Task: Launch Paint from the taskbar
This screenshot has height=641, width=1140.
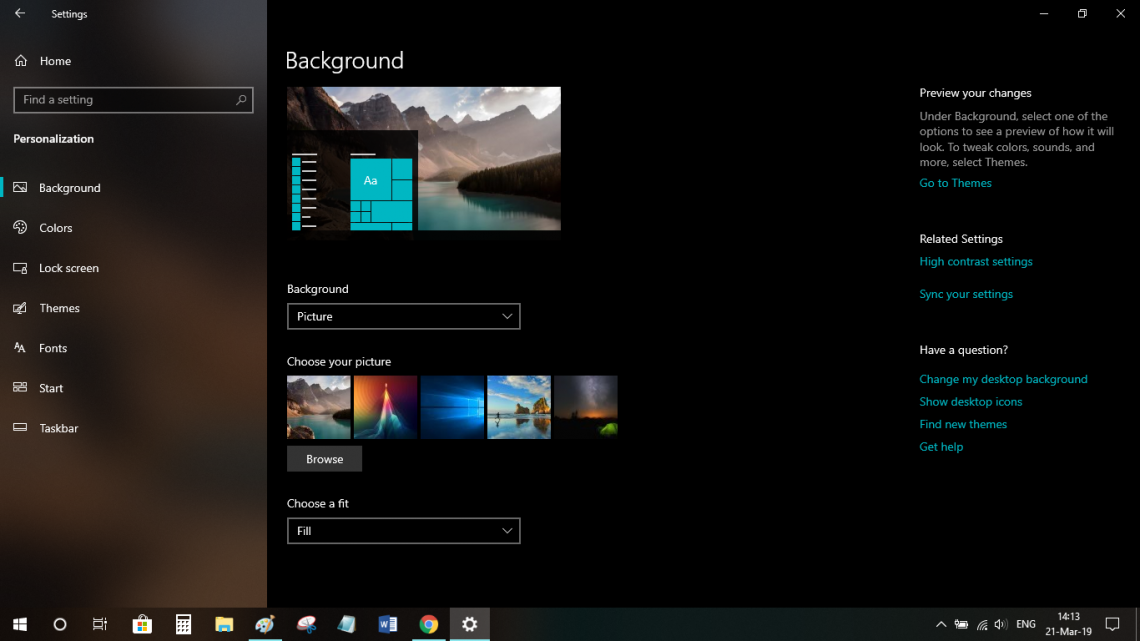Action: click(265, 624)
